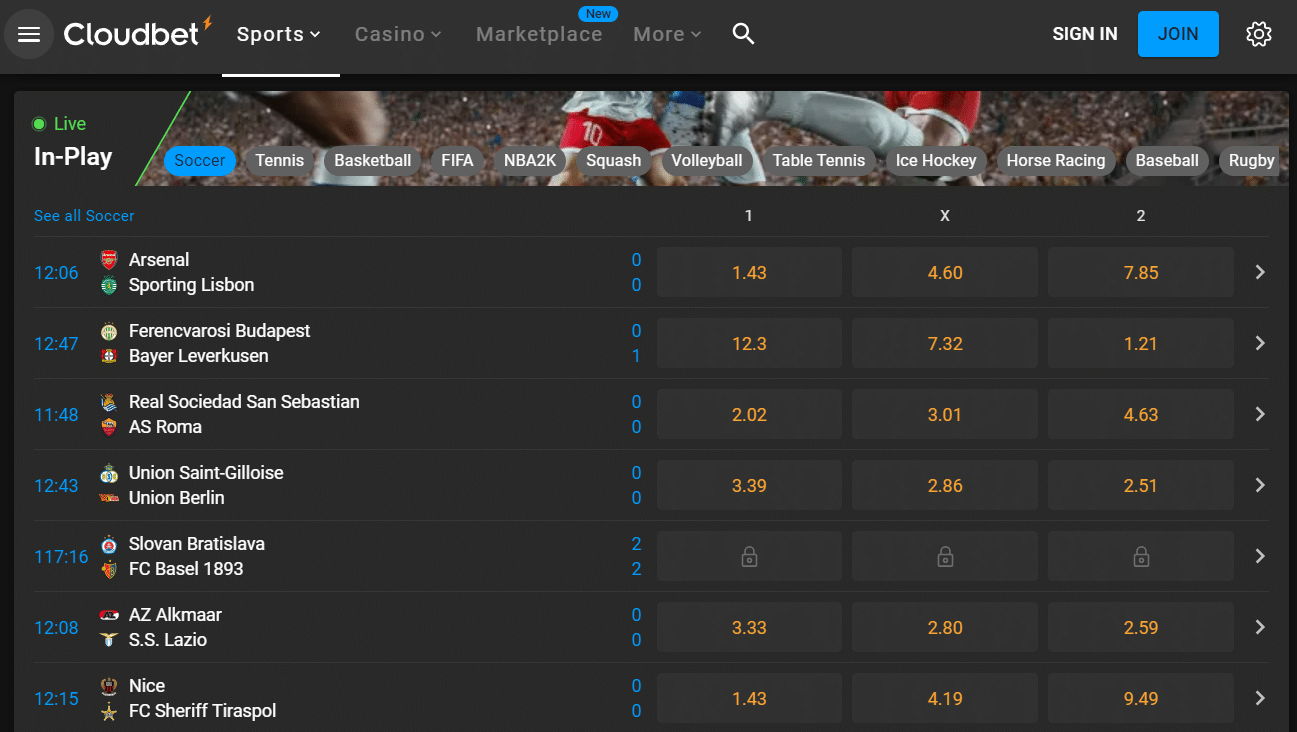The height and width of the screenshot is (732, 1297).
Task: Bet Nice match draw at 4.19
Action: coord(945,698)
